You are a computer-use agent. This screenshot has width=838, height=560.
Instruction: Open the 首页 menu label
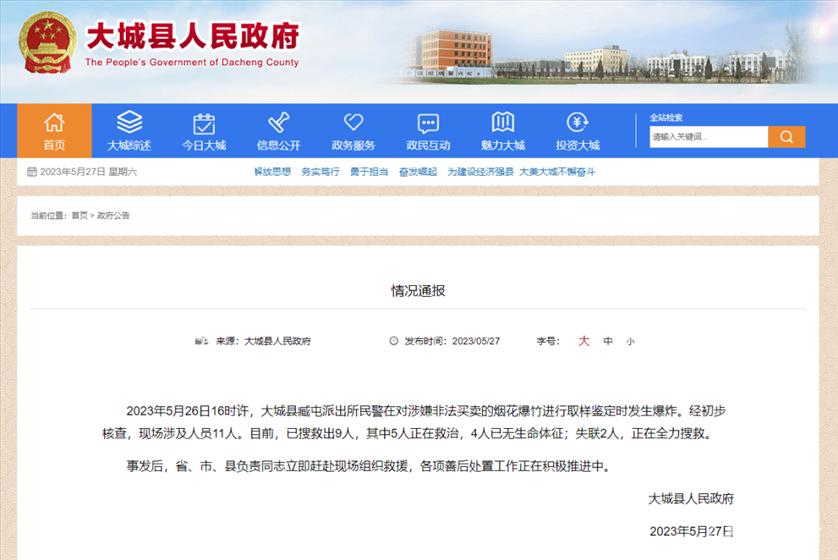[54, 145]
